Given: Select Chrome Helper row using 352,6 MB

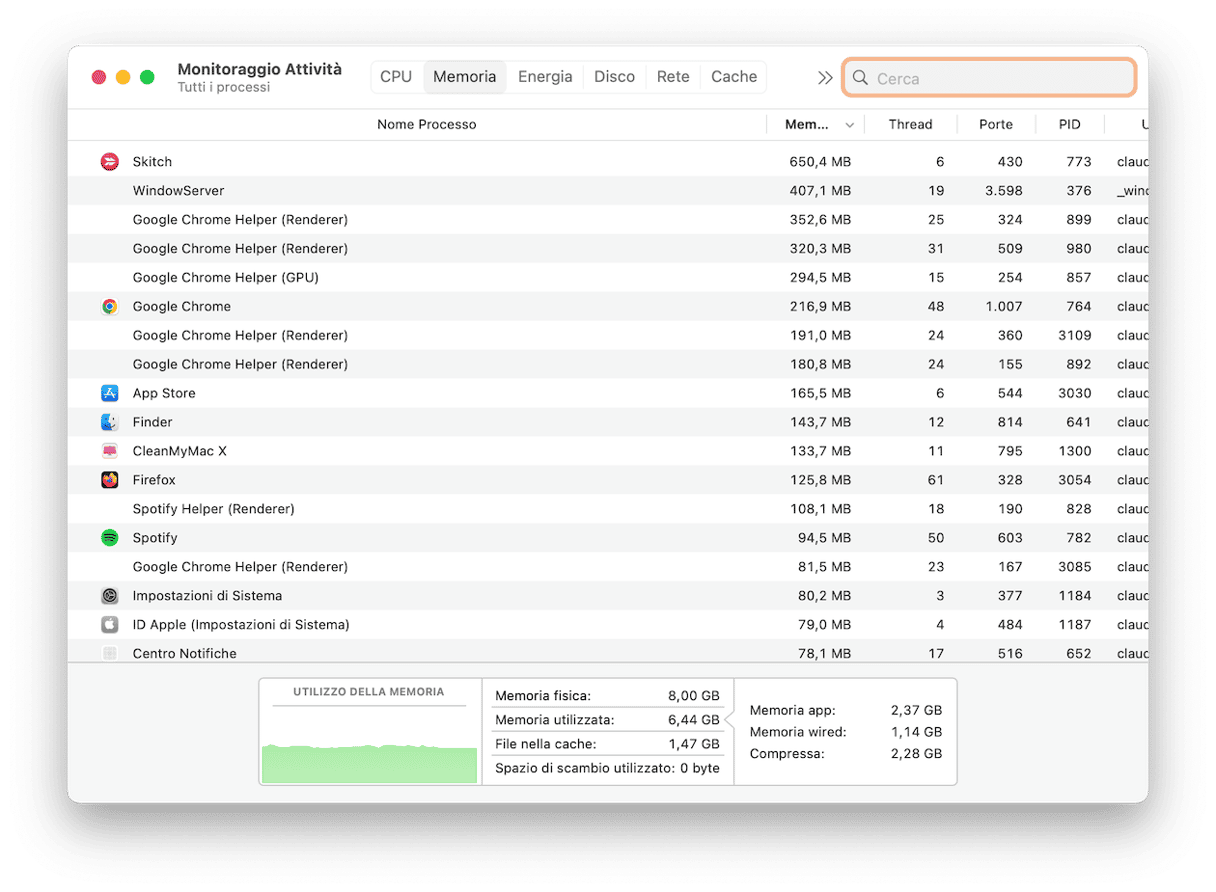Looking at the screenshot, I should coord(608,220).
